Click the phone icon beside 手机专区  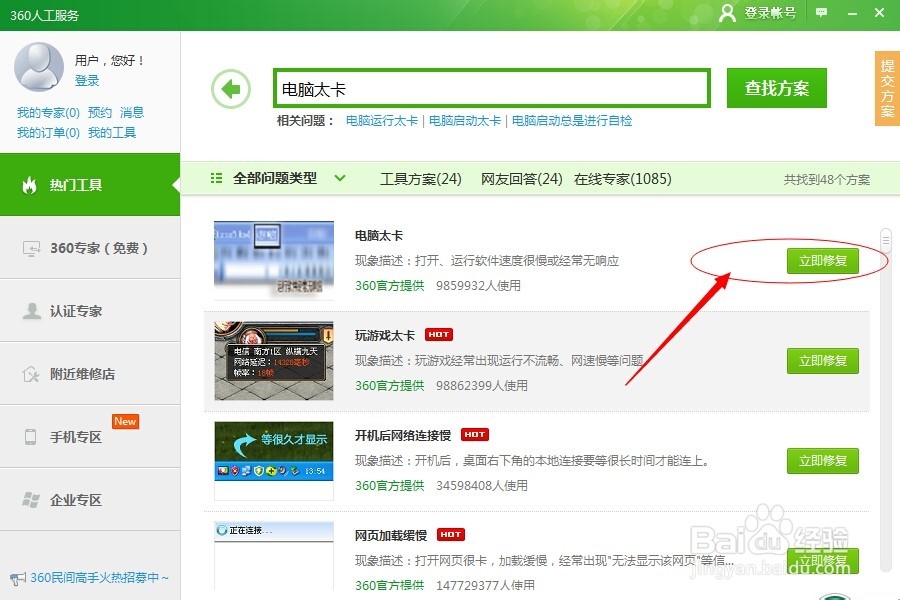[30, 437]
